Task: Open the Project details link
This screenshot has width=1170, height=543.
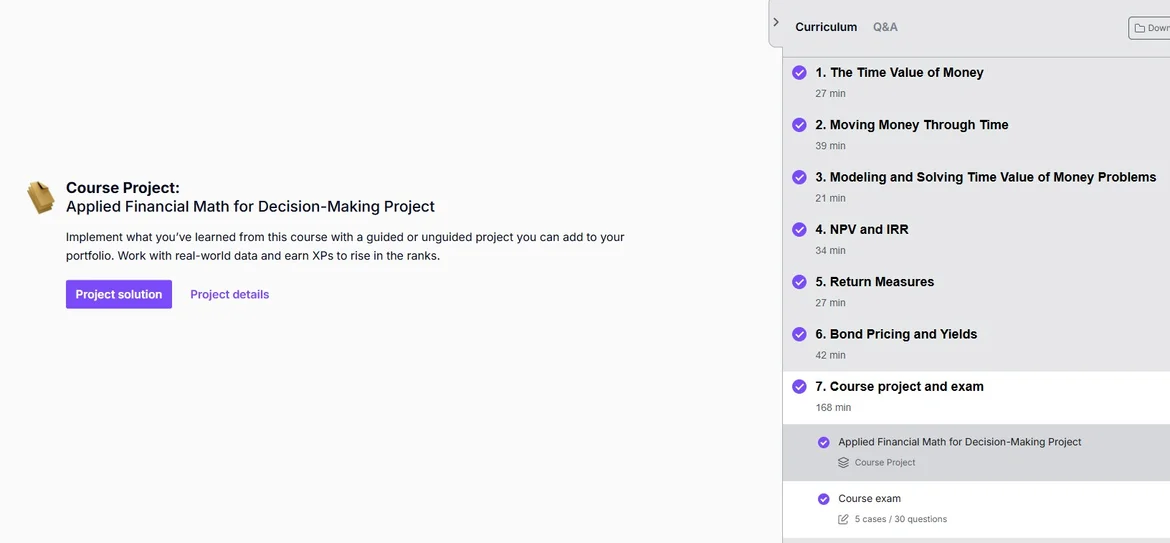Action: 229,294
